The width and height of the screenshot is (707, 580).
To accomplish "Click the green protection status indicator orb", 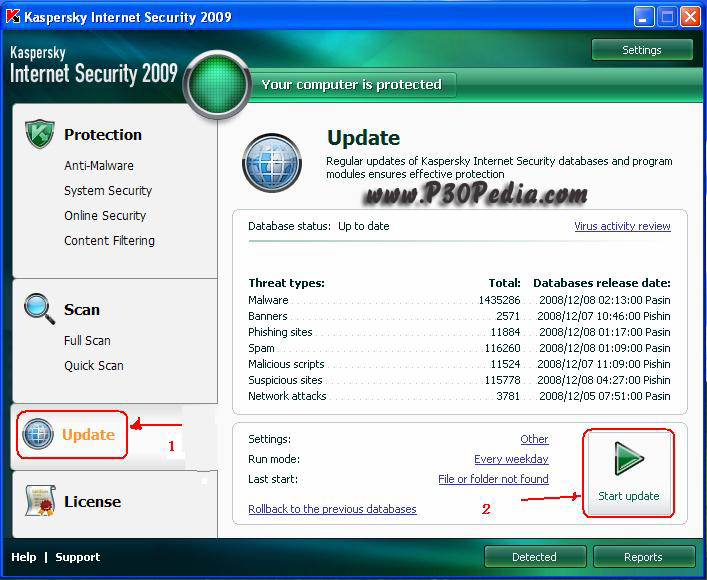I will (x=217, y=84).
